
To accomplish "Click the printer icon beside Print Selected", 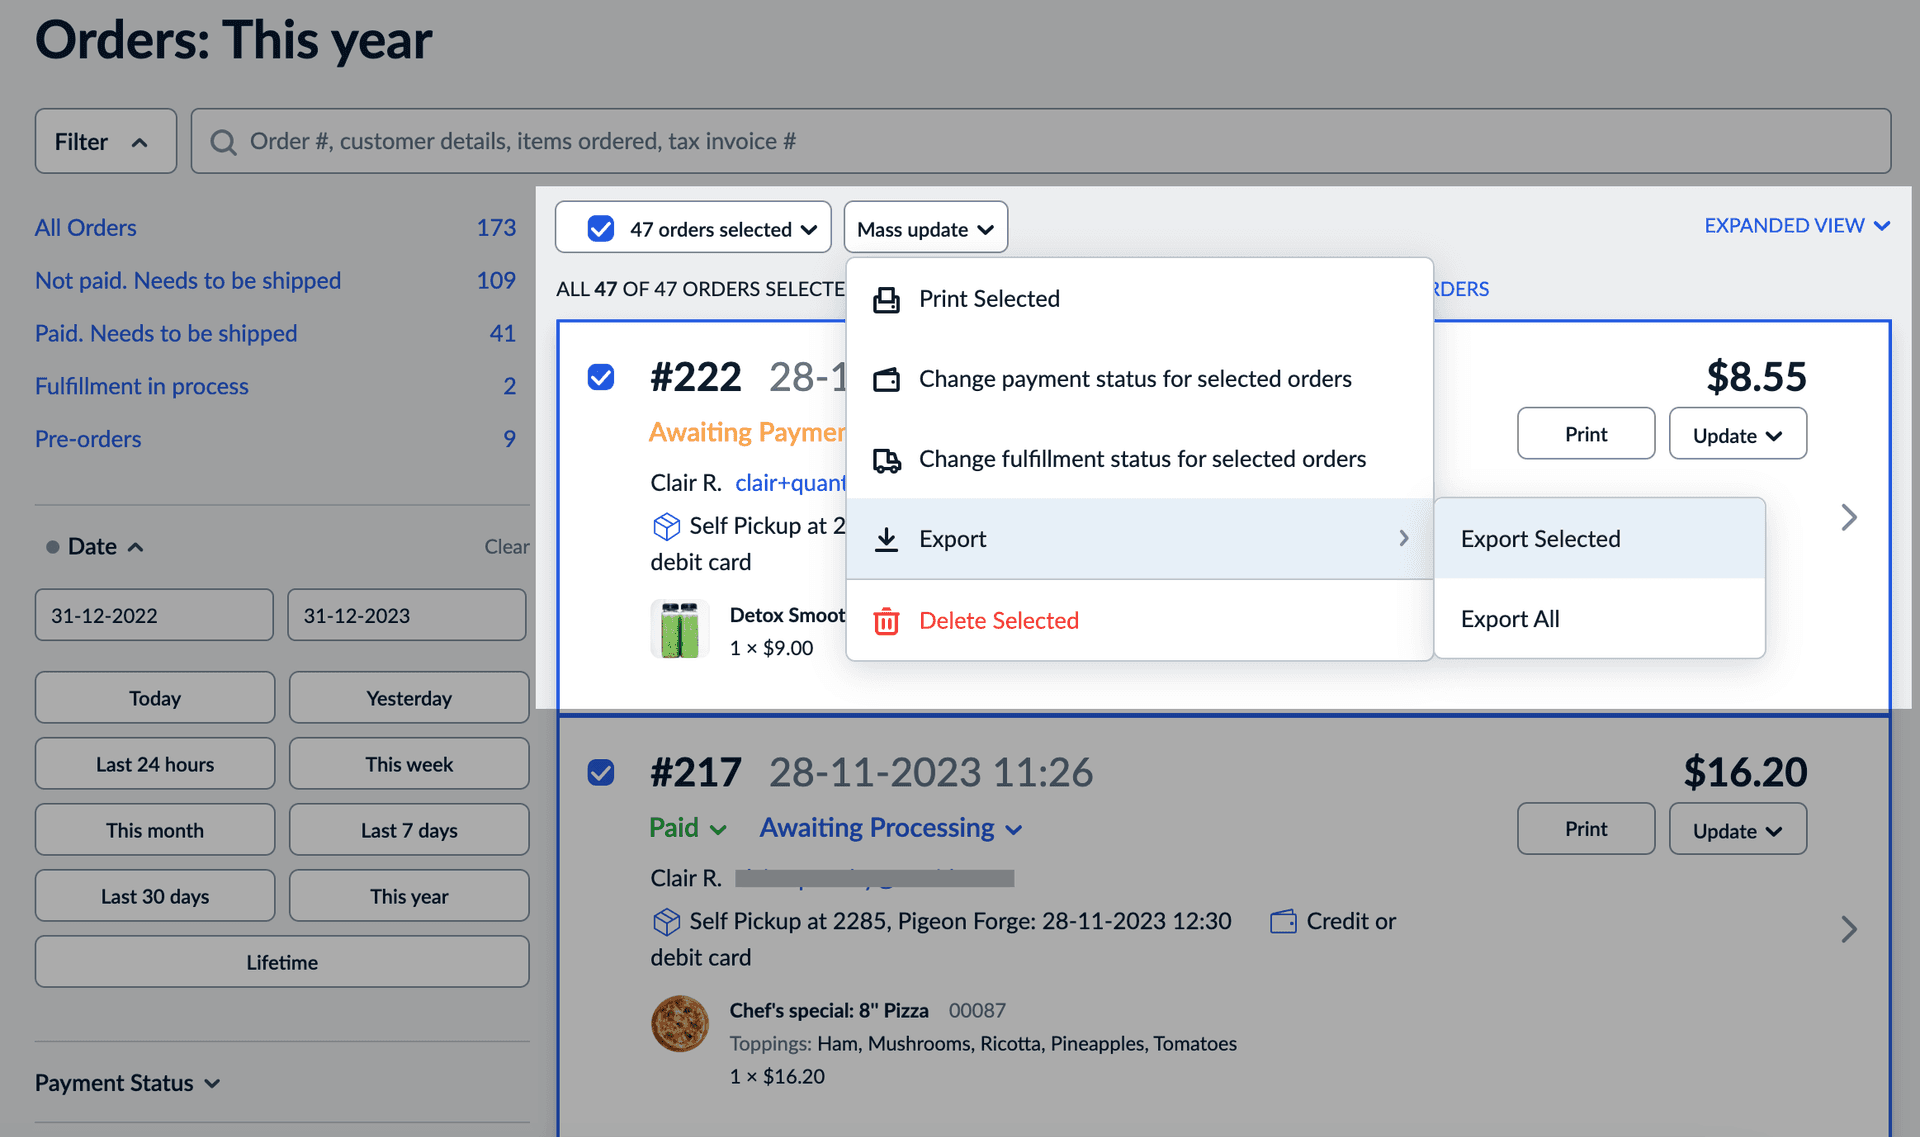I will [x=886, y=299].
